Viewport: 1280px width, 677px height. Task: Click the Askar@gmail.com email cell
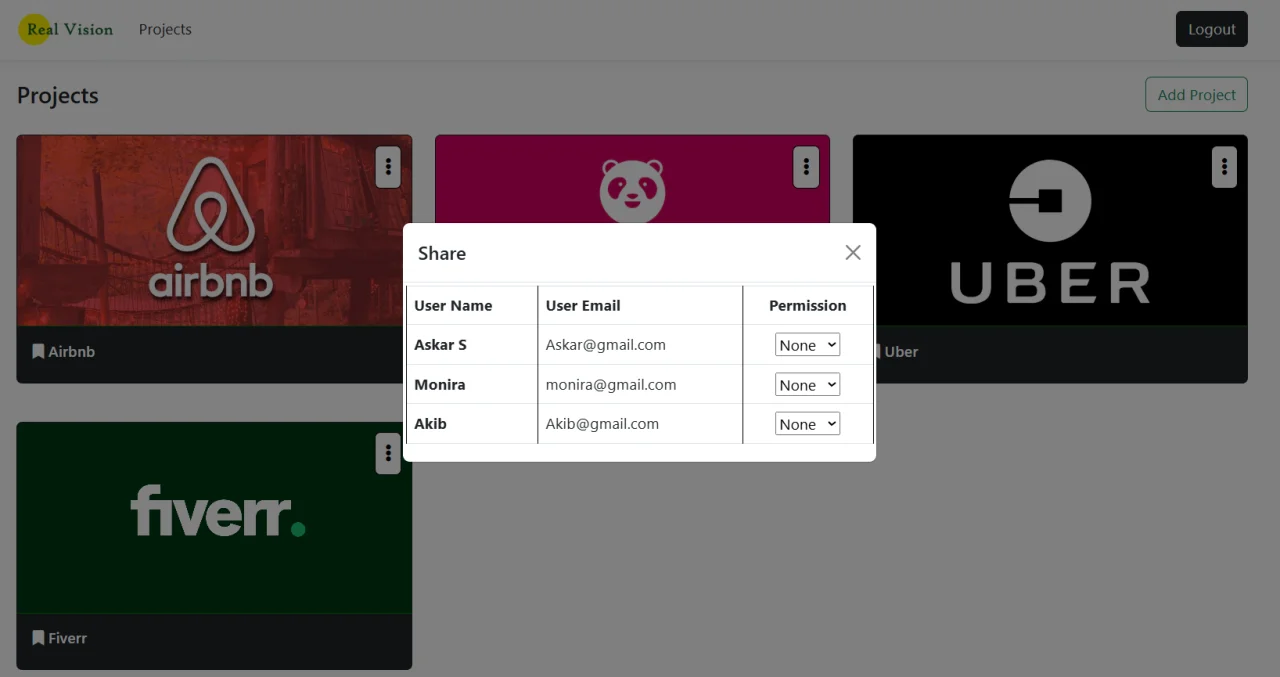click(640, 345)
